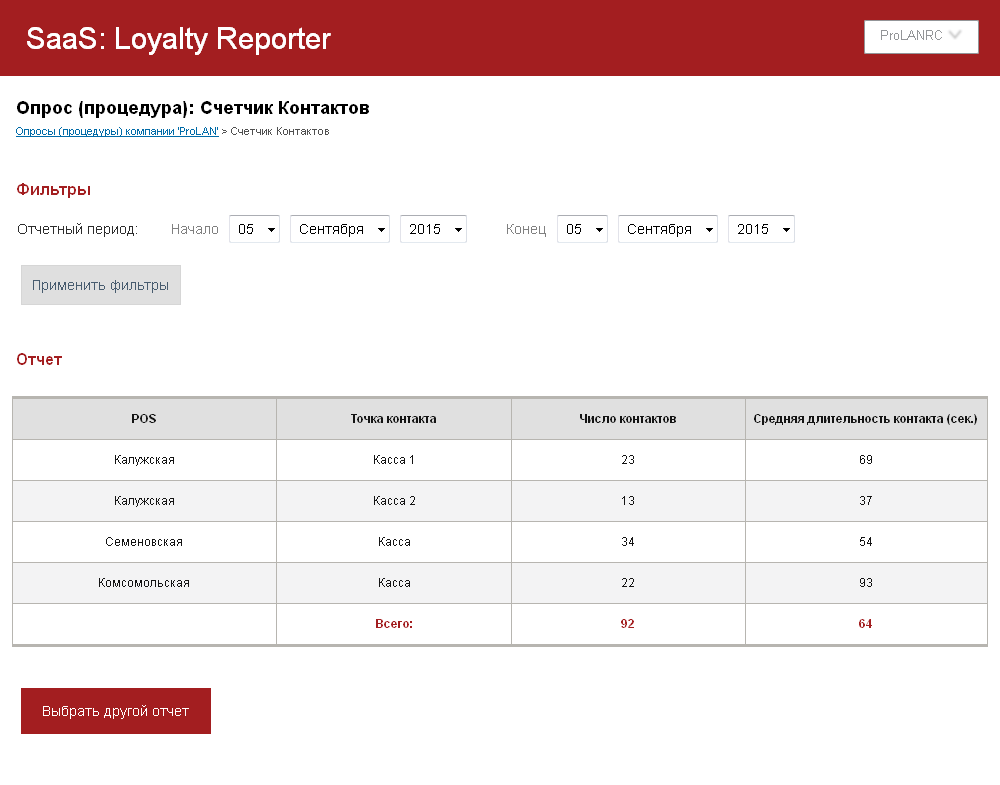Click the SaaS: Loyalty Reporter title
This screenshot has height=785, width=1000.
click(178, 39)
